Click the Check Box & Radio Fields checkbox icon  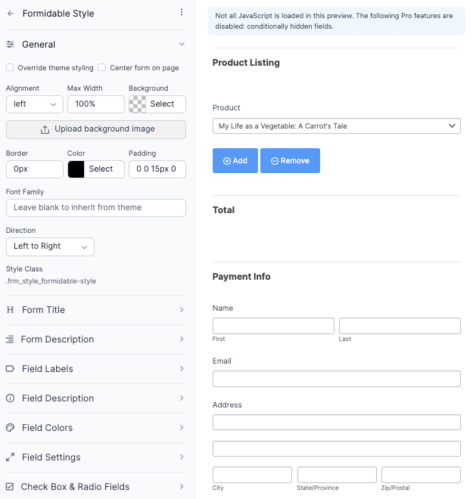[10, 487]
